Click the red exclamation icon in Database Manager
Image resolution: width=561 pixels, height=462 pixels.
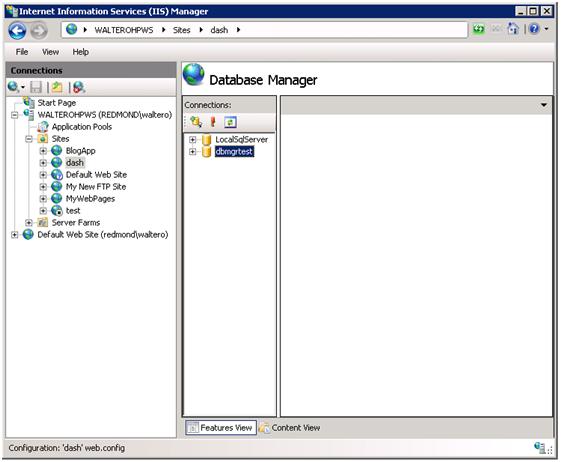[213, 122]
